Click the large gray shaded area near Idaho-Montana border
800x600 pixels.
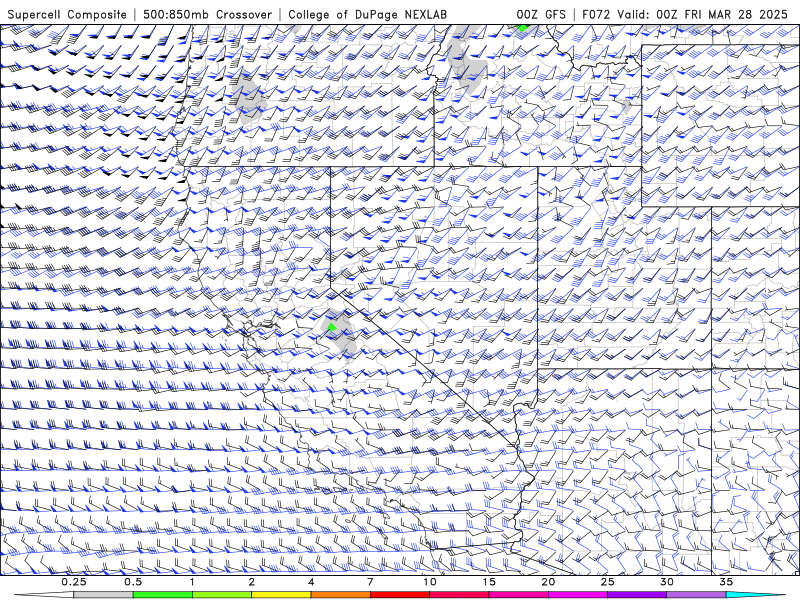(x=467, y=61)
